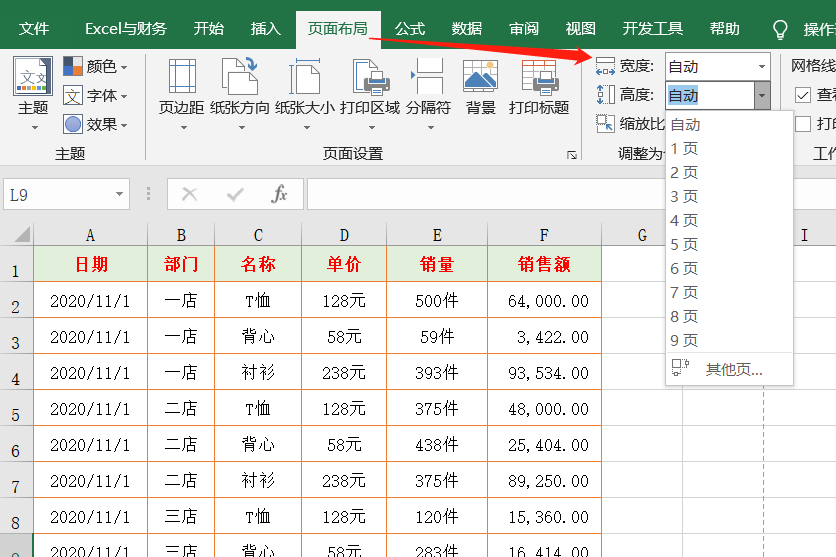Open the 页面布局 tab
The height and width of the screenshot is (557, 836).
(338, 28)
